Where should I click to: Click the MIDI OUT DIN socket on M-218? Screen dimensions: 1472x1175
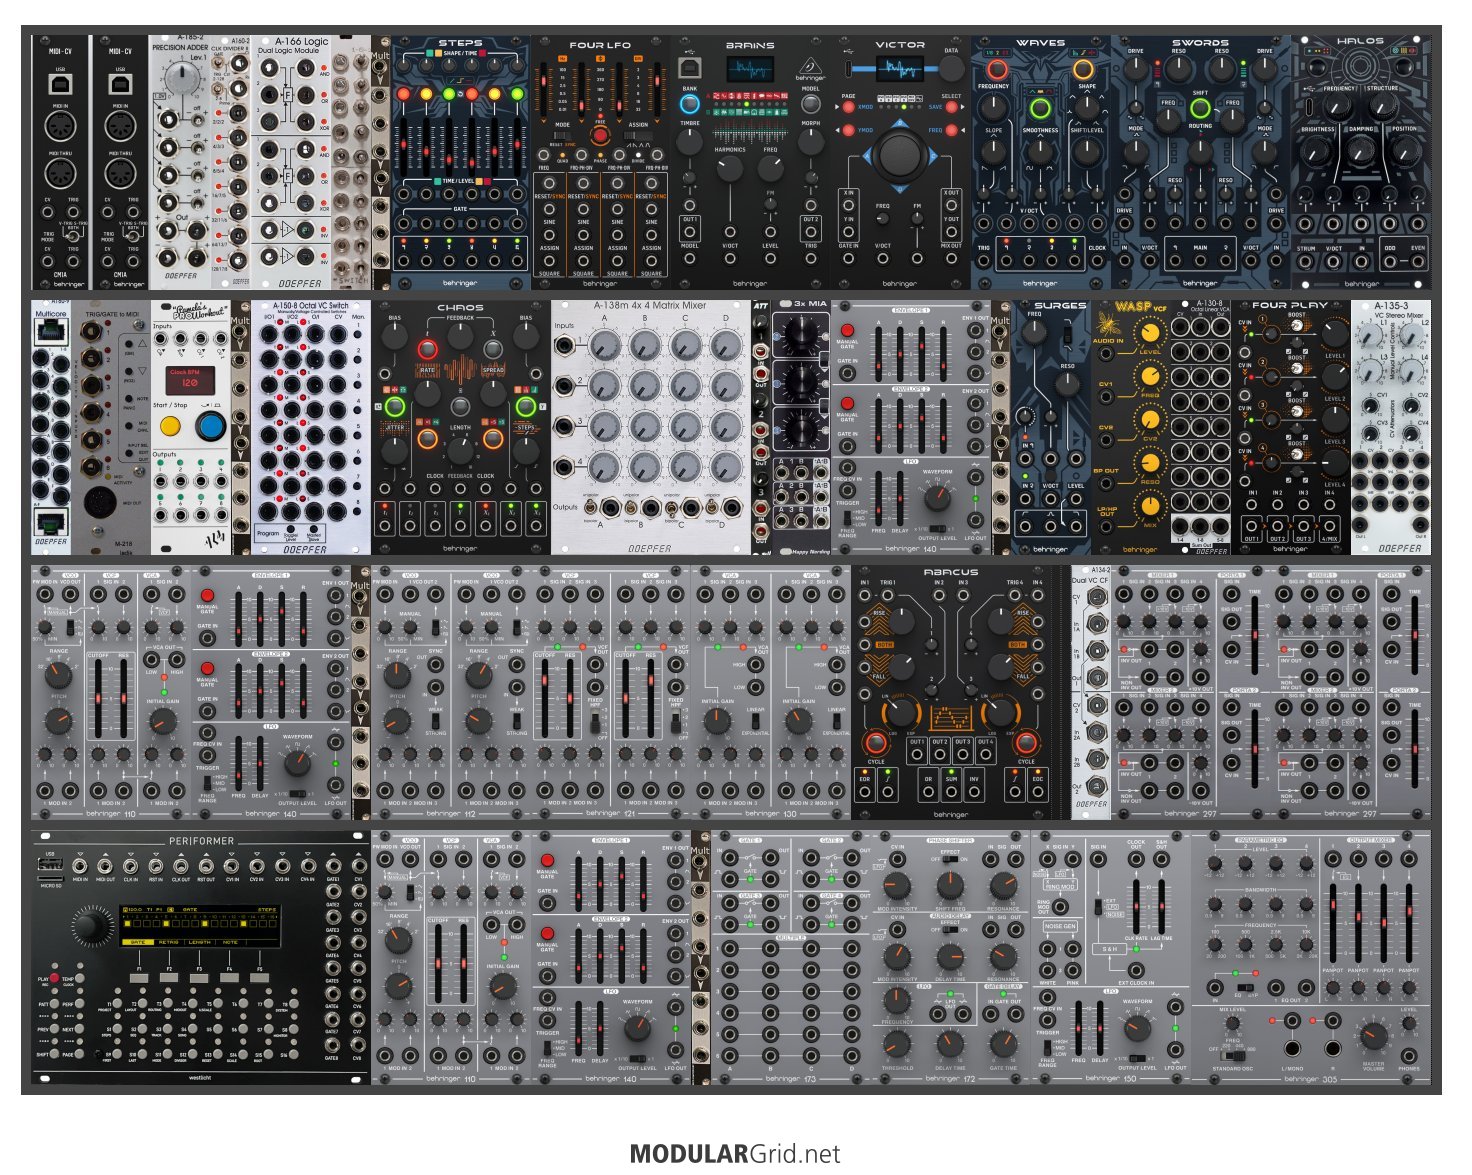[101, 502]
